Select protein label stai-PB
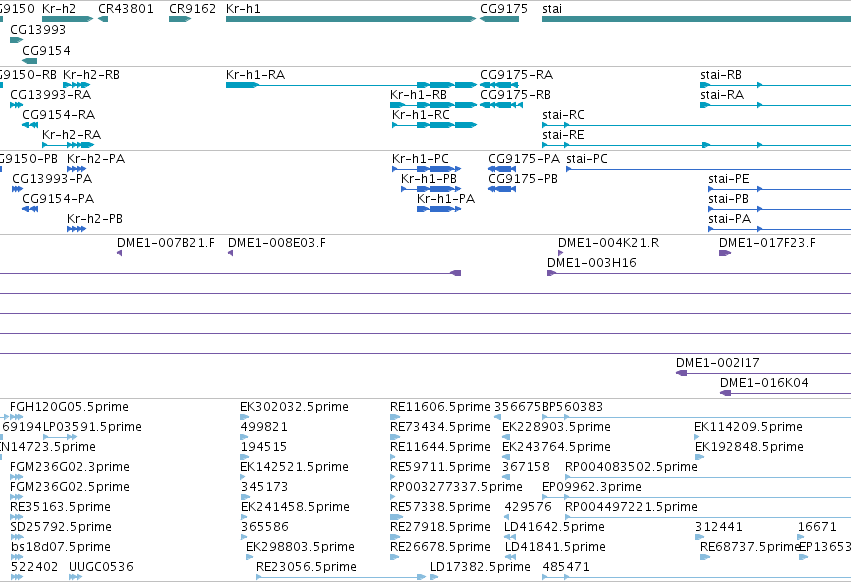 (x=728, y=199)
